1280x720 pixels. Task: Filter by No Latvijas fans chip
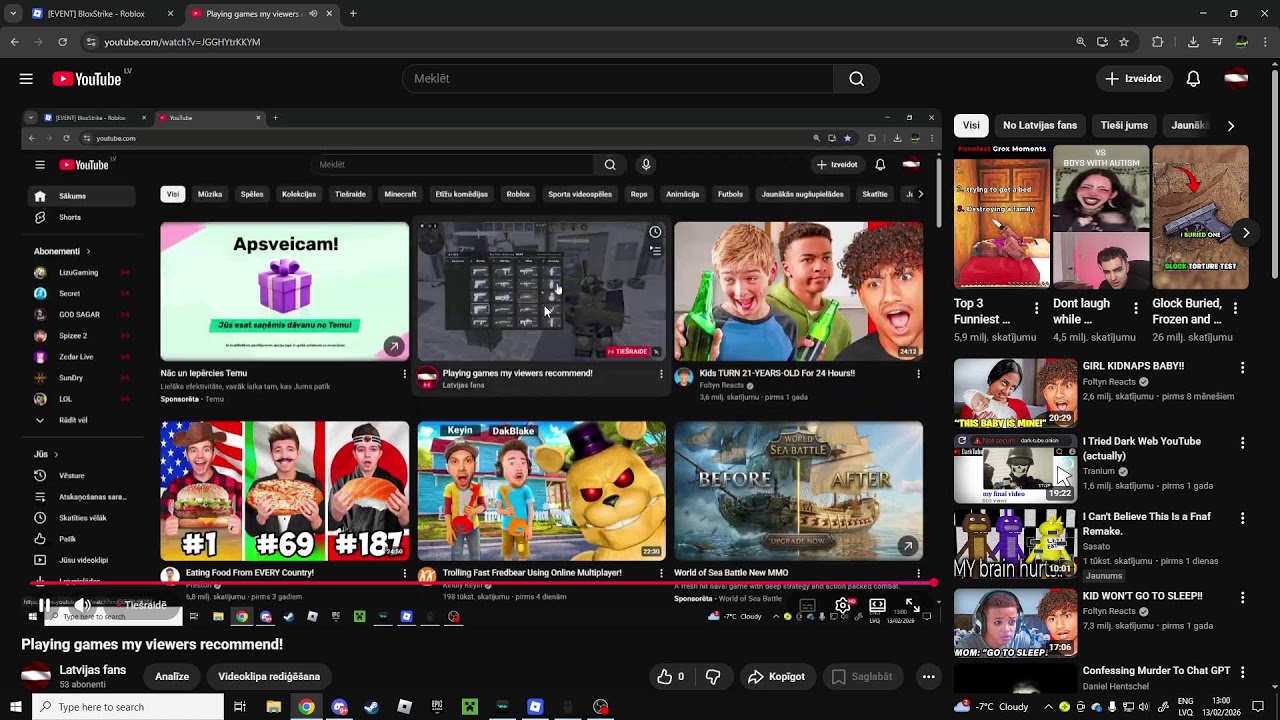(x=1040, y=126)
